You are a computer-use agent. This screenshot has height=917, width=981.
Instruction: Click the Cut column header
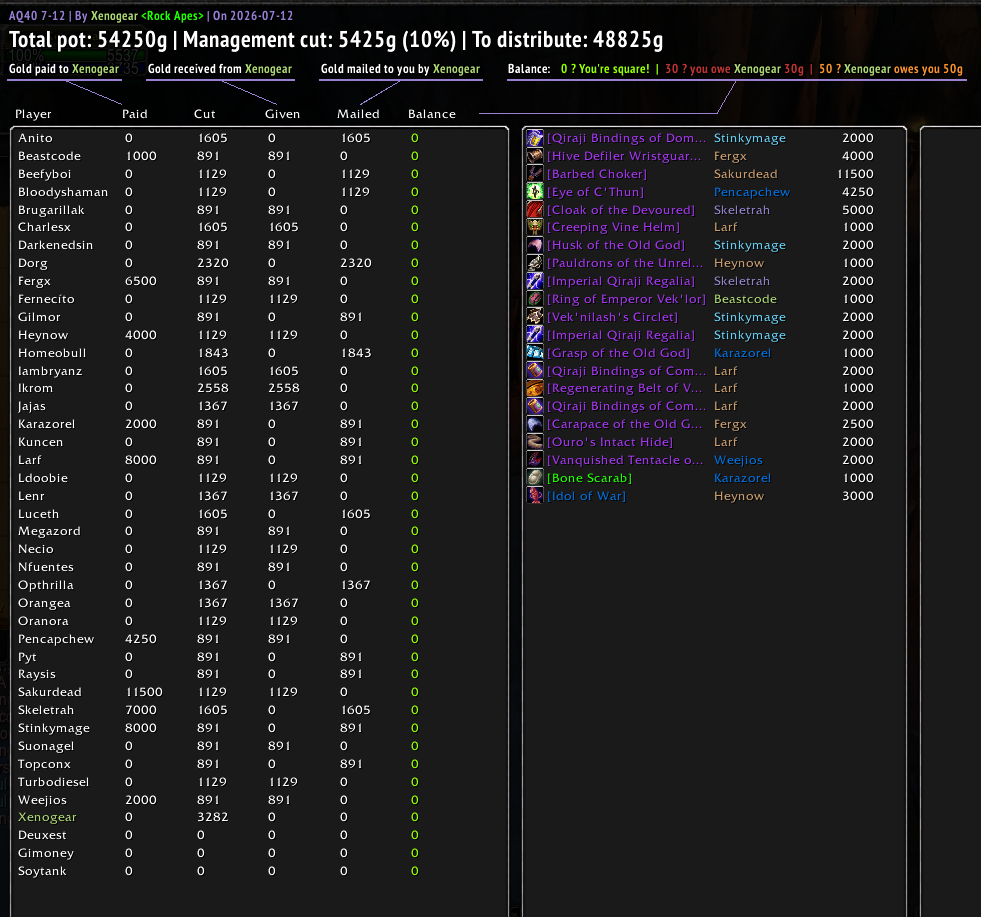[205, 114]
